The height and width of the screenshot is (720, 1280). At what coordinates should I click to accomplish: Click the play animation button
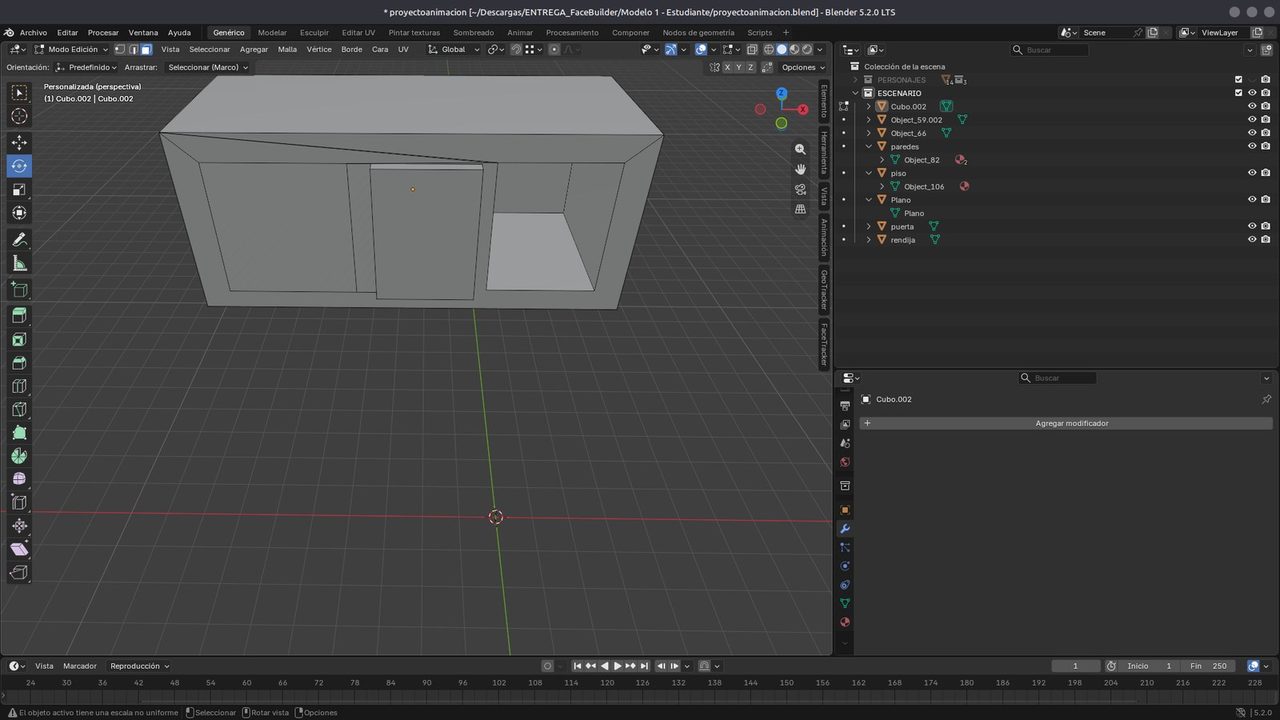click(x=617, y=666)
